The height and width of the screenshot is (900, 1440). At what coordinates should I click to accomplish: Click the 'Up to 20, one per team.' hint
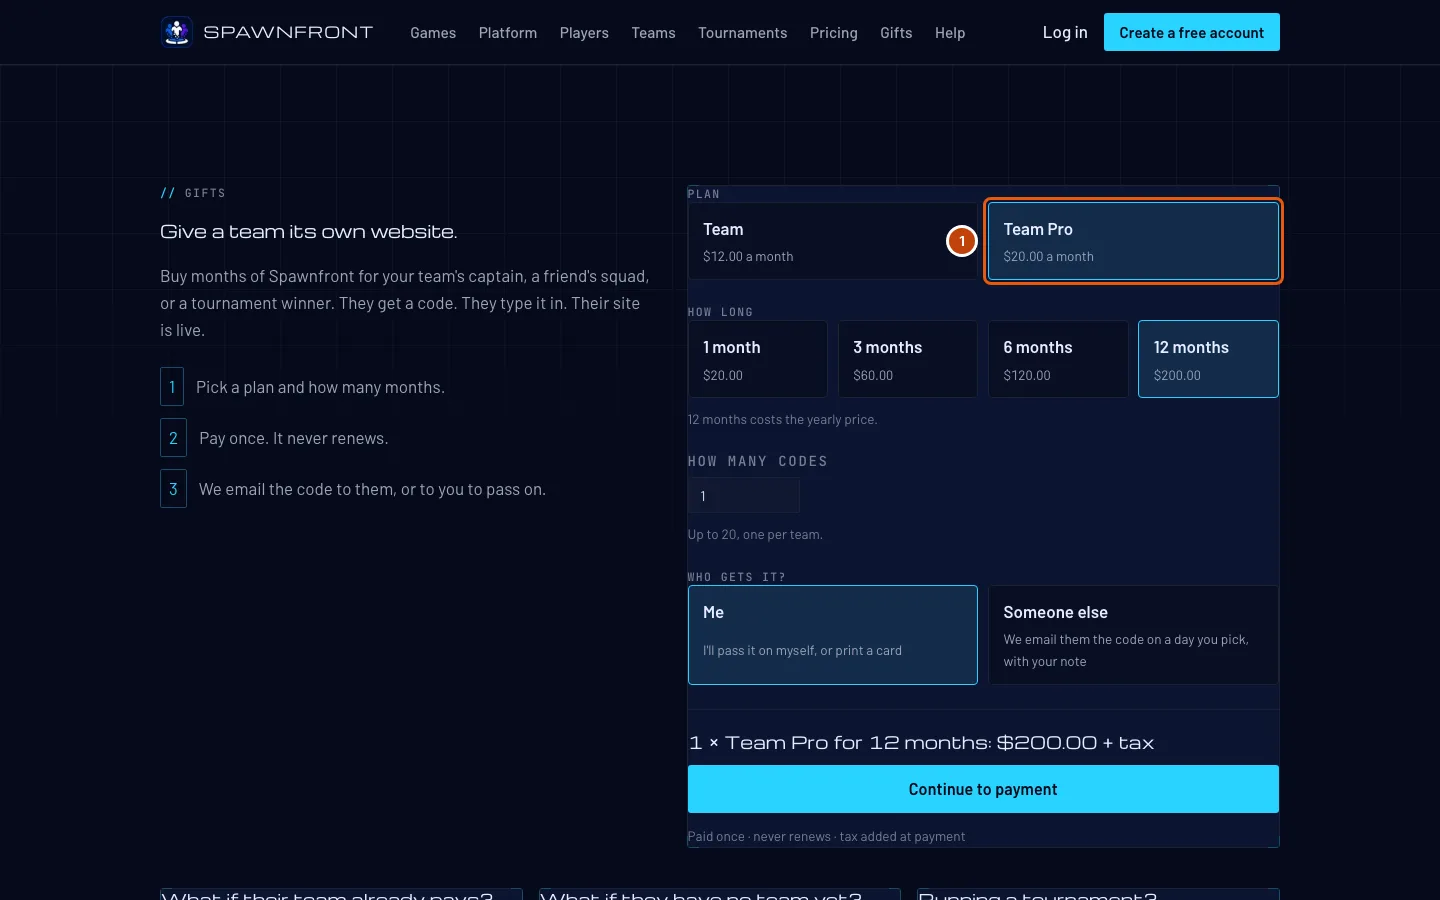point(755,535)
